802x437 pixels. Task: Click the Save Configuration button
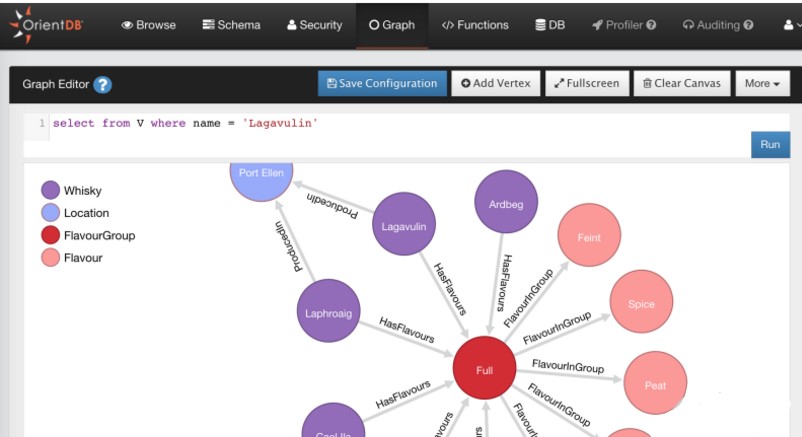coord(381,83)
